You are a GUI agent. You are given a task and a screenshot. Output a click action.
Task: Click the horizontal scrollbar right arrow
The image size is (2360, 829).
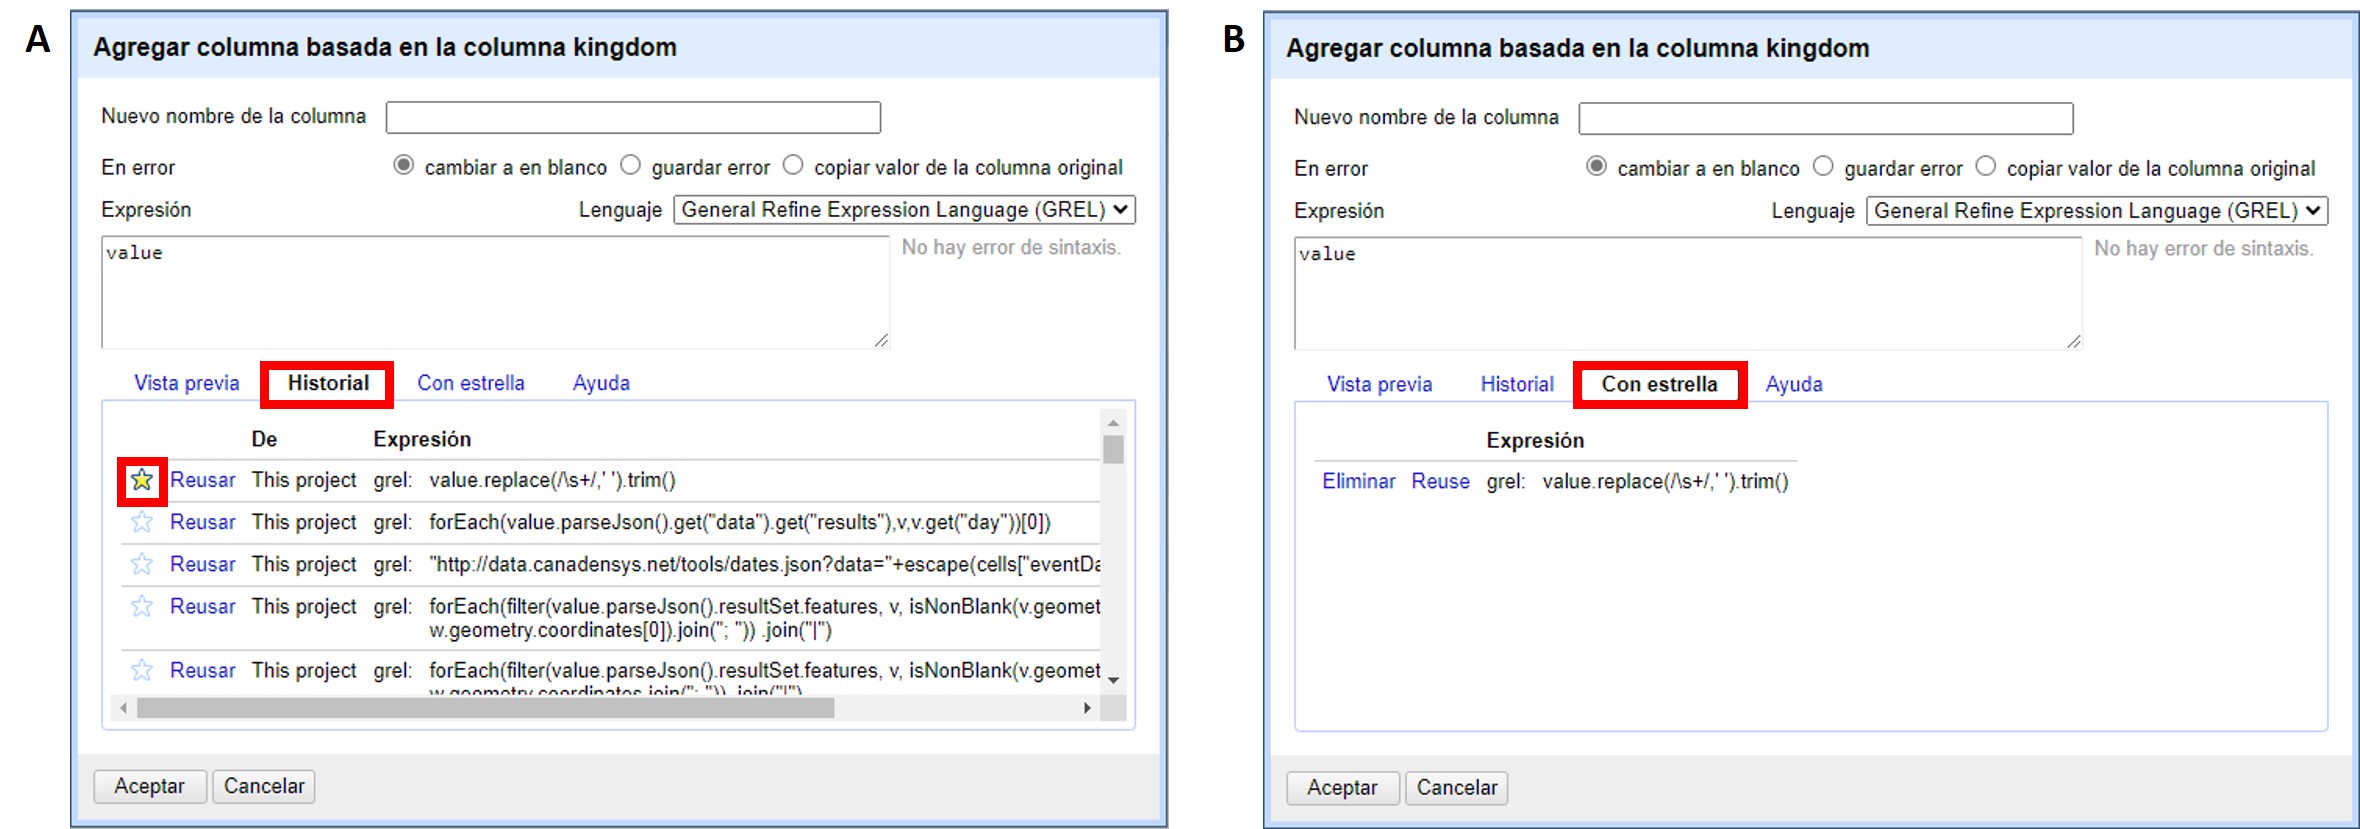point(1087,708)
